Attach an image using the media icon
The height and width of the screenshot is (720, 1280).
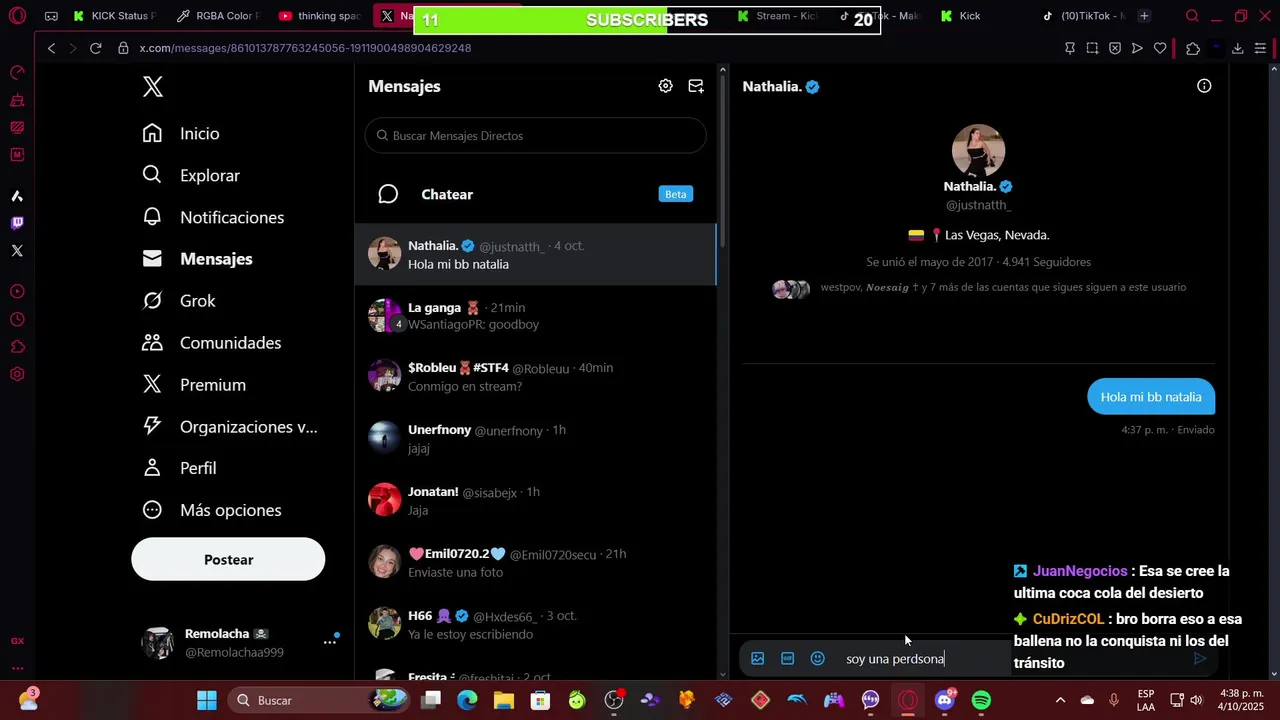[757, 658]
